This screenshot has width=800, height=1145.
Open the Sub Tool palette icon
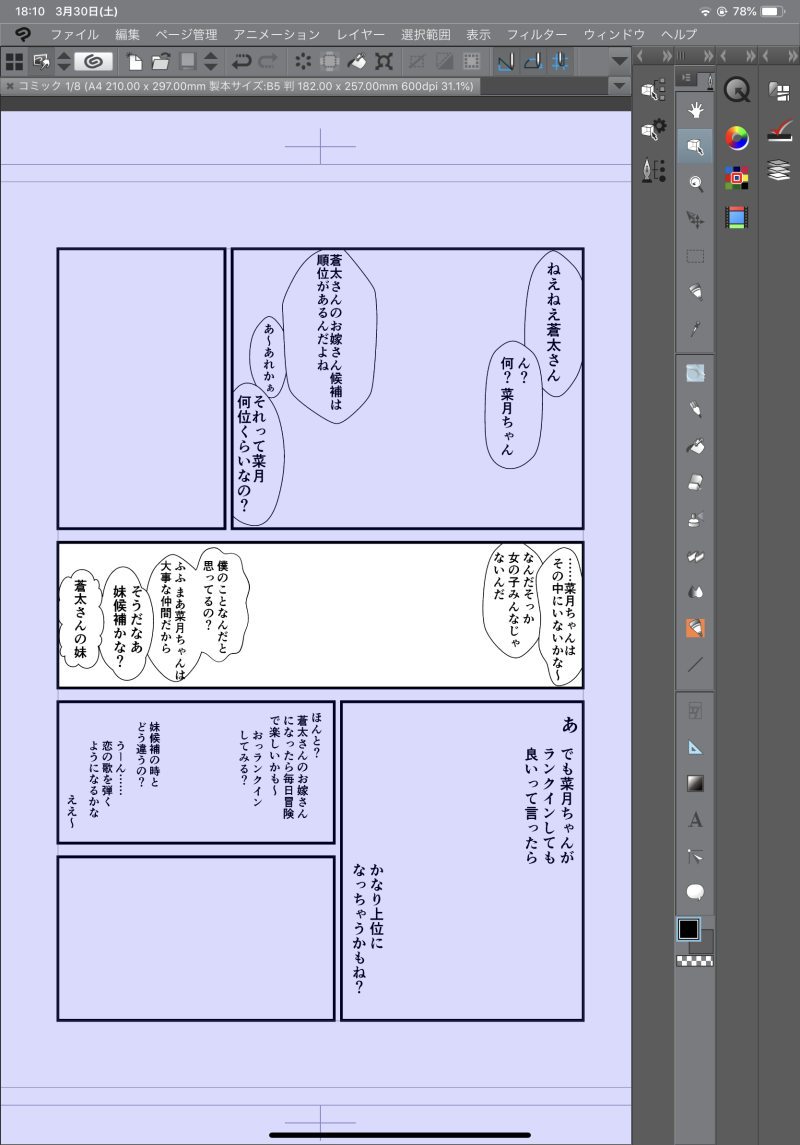point(653,91)
